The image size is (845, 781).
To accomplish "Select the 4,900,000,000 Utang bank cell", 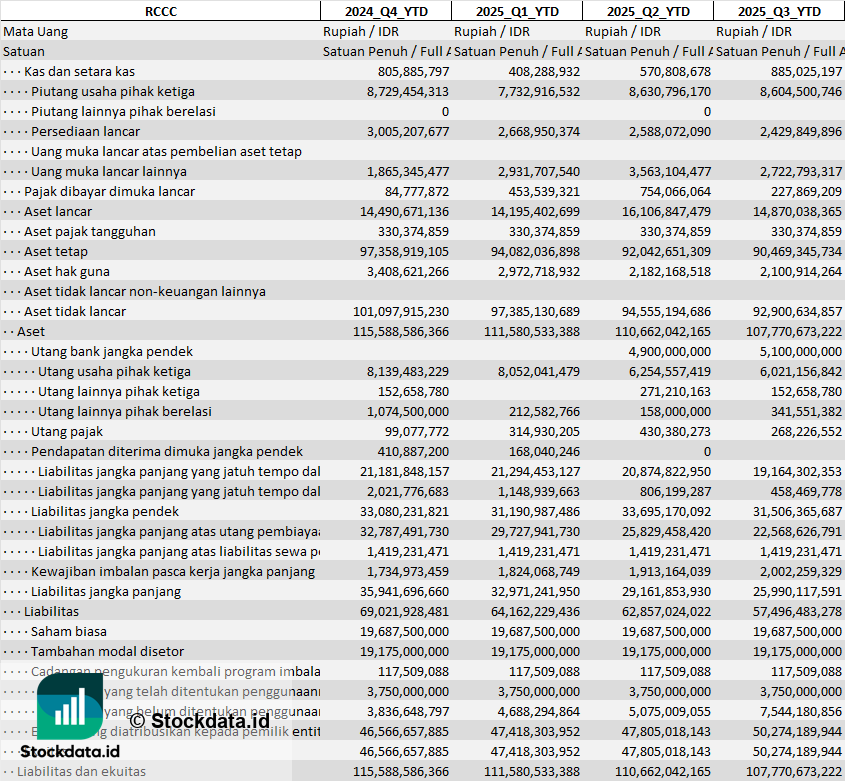I will [669, 351].
